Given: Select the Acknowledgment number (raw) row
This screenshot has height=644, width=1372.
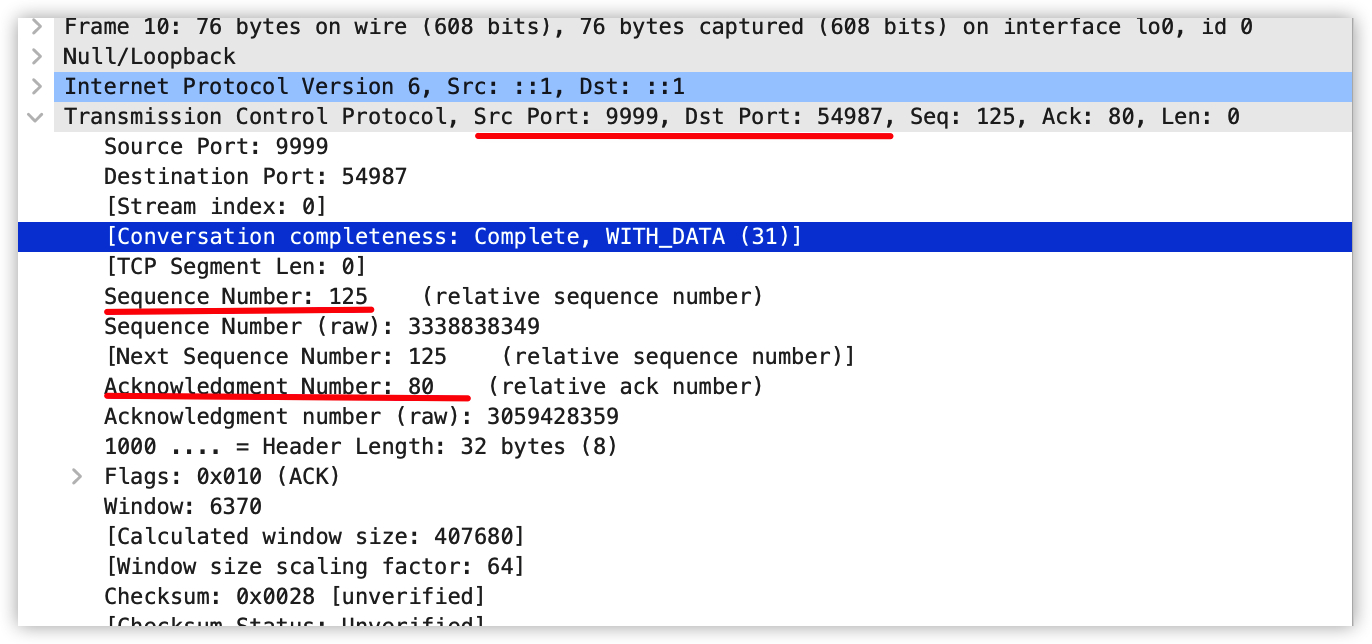Looking at the screenshot, I should pos(361,417).
